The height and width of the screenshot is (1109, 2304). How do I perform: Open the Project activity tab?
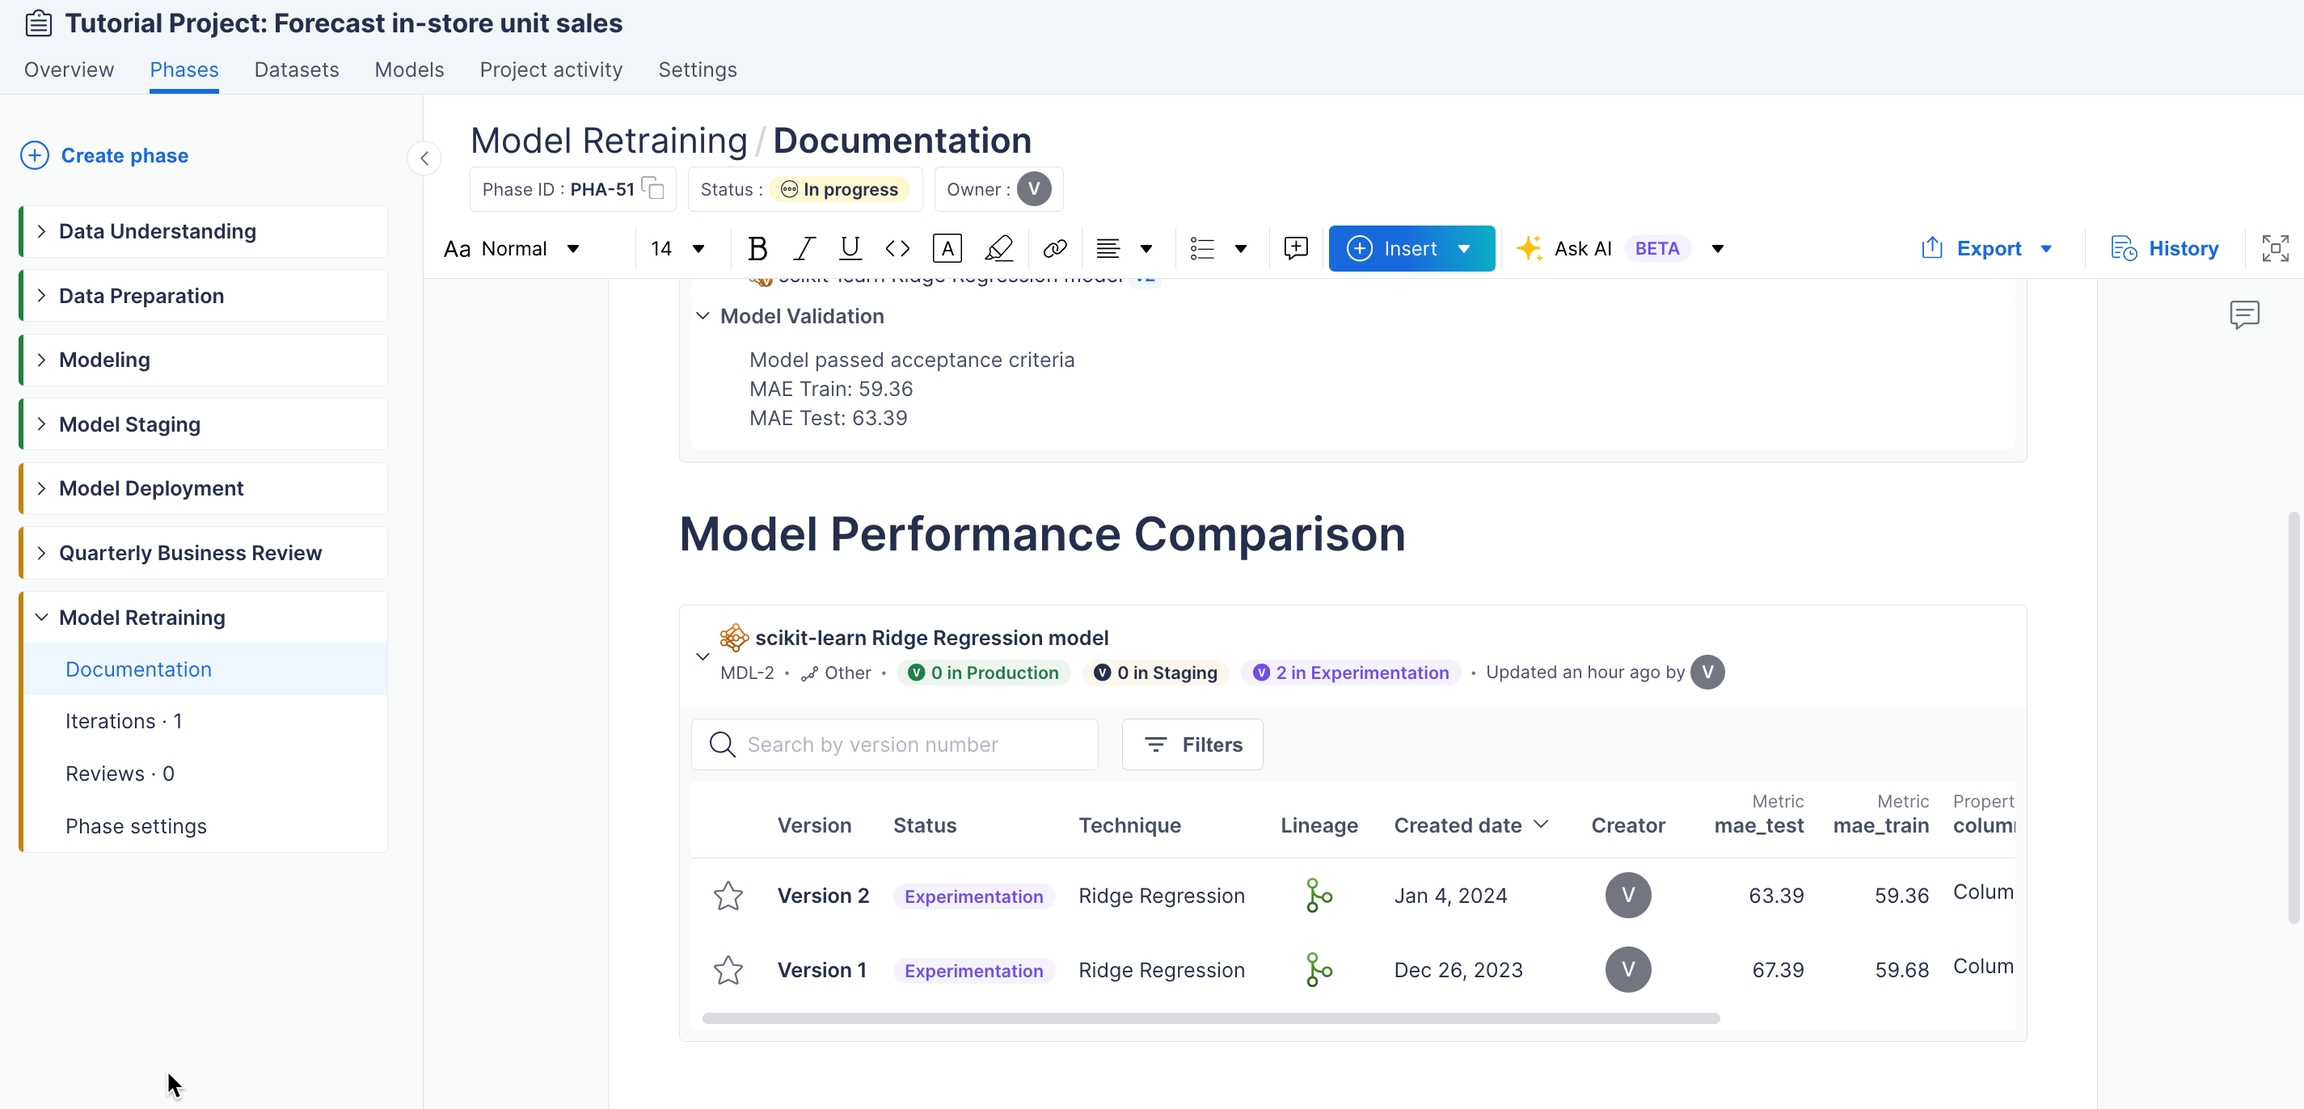550,69
